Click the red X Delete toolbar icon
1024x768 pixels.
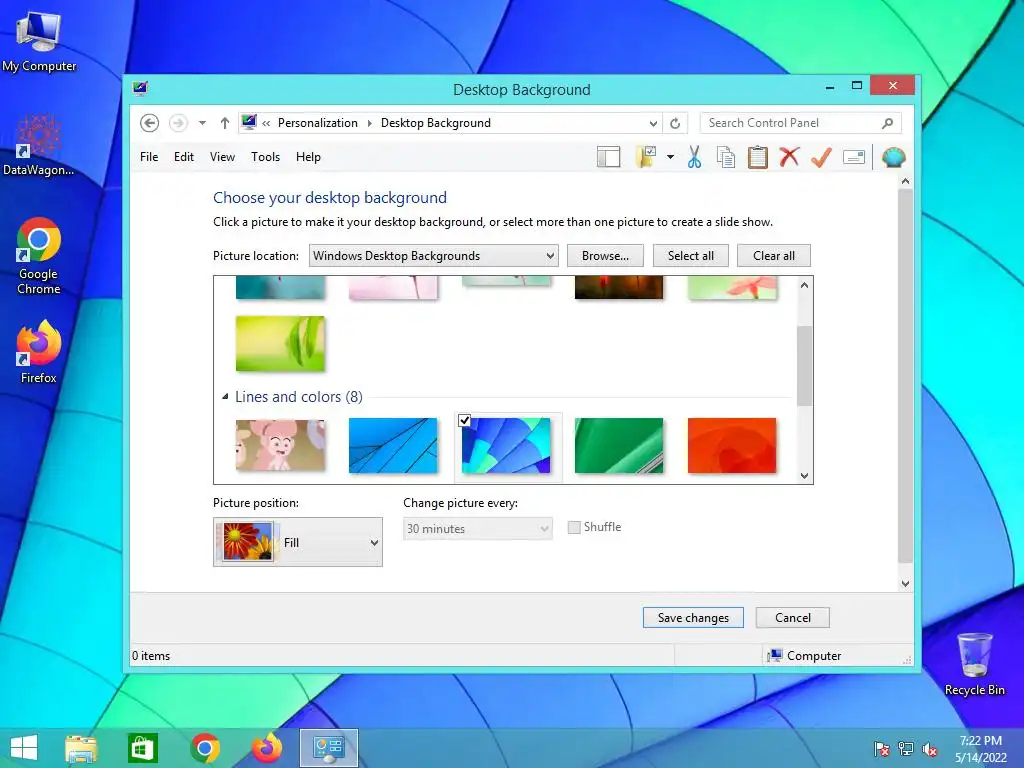[789, 157]
